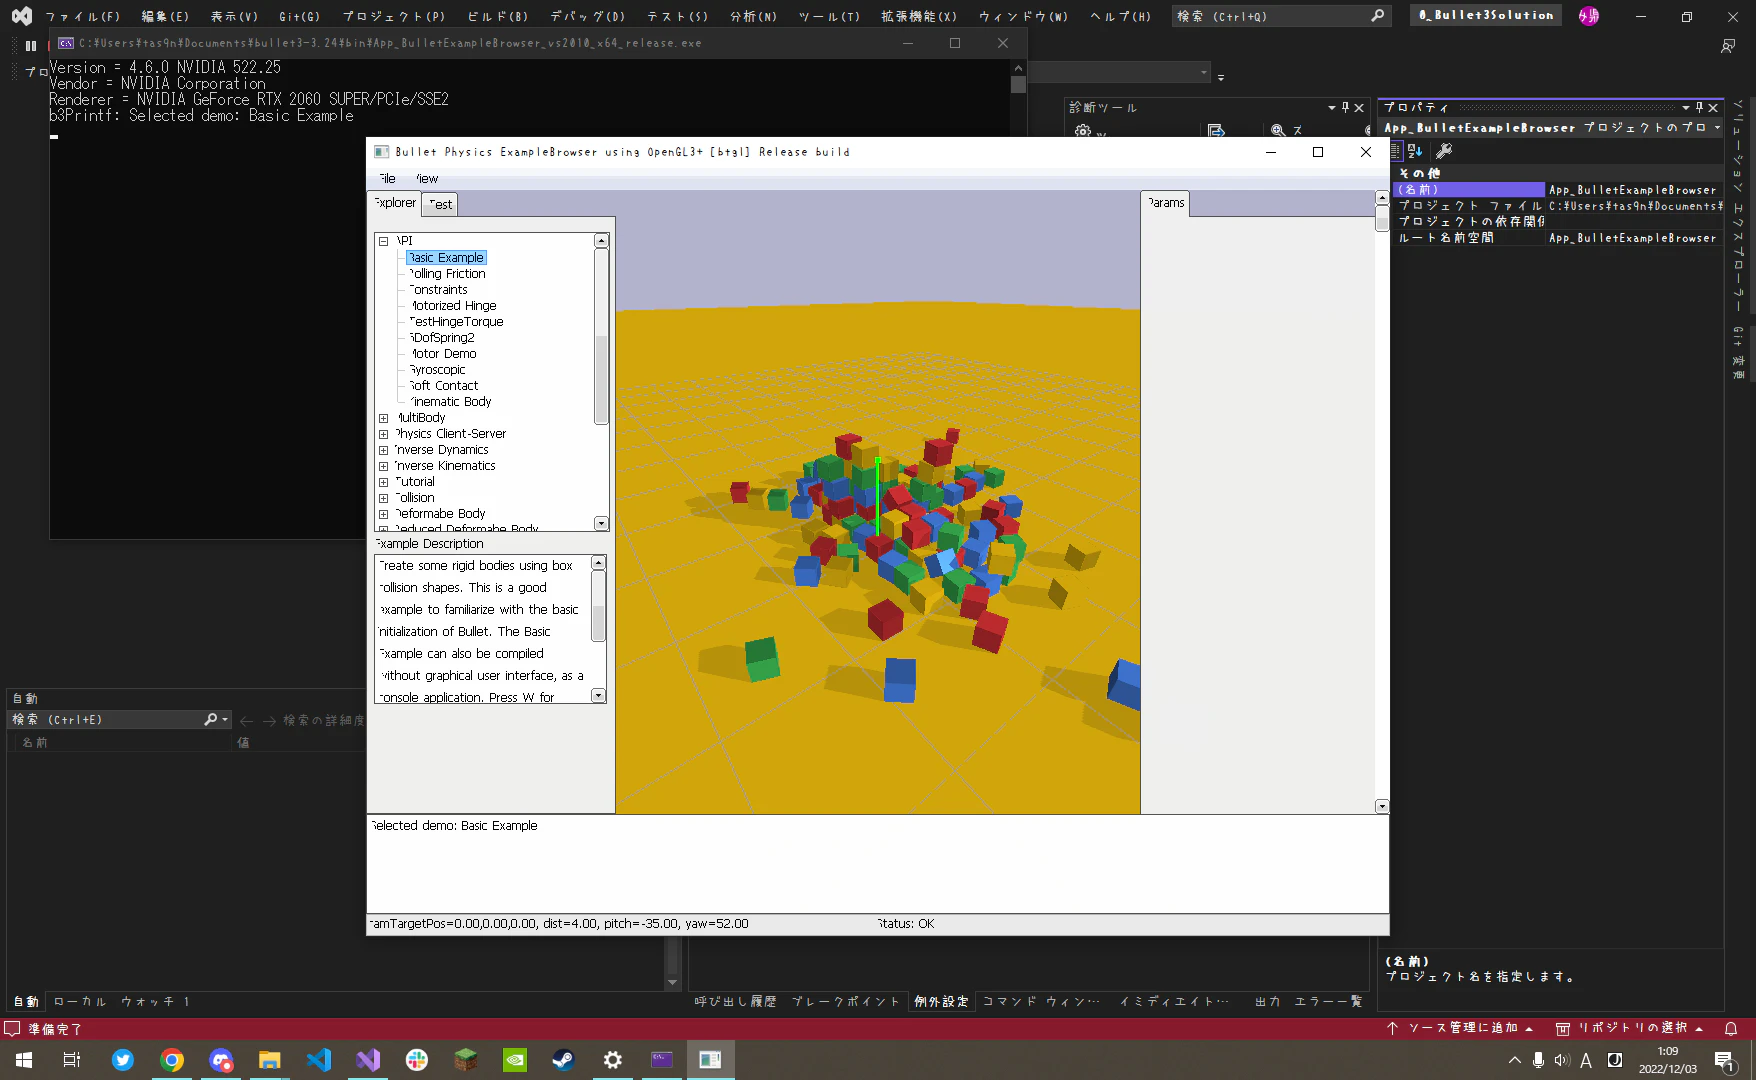
Task: Expand the Inverse Dynamics tree node
Action: point(383,450)
